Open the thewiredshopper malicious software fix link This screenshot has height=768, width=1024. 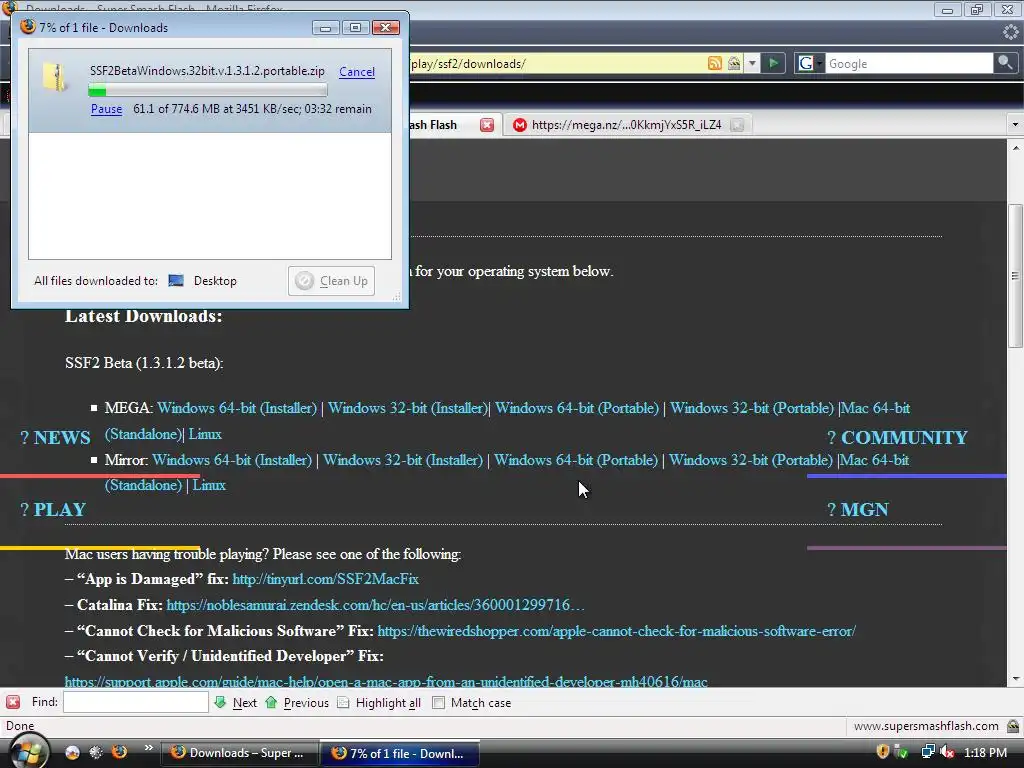point(616,632)
